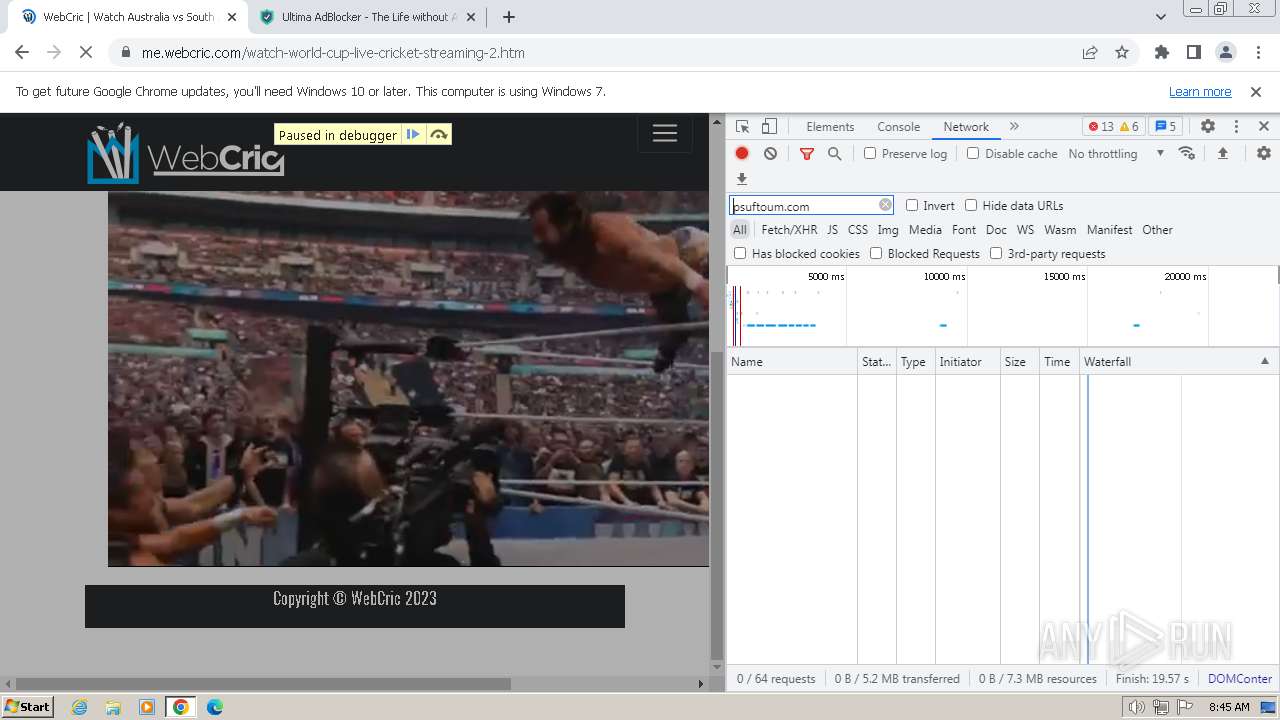The image size is (1280, 720).
Task: Resume script execution in debugger overlay
Action: (x=413, y=134)
